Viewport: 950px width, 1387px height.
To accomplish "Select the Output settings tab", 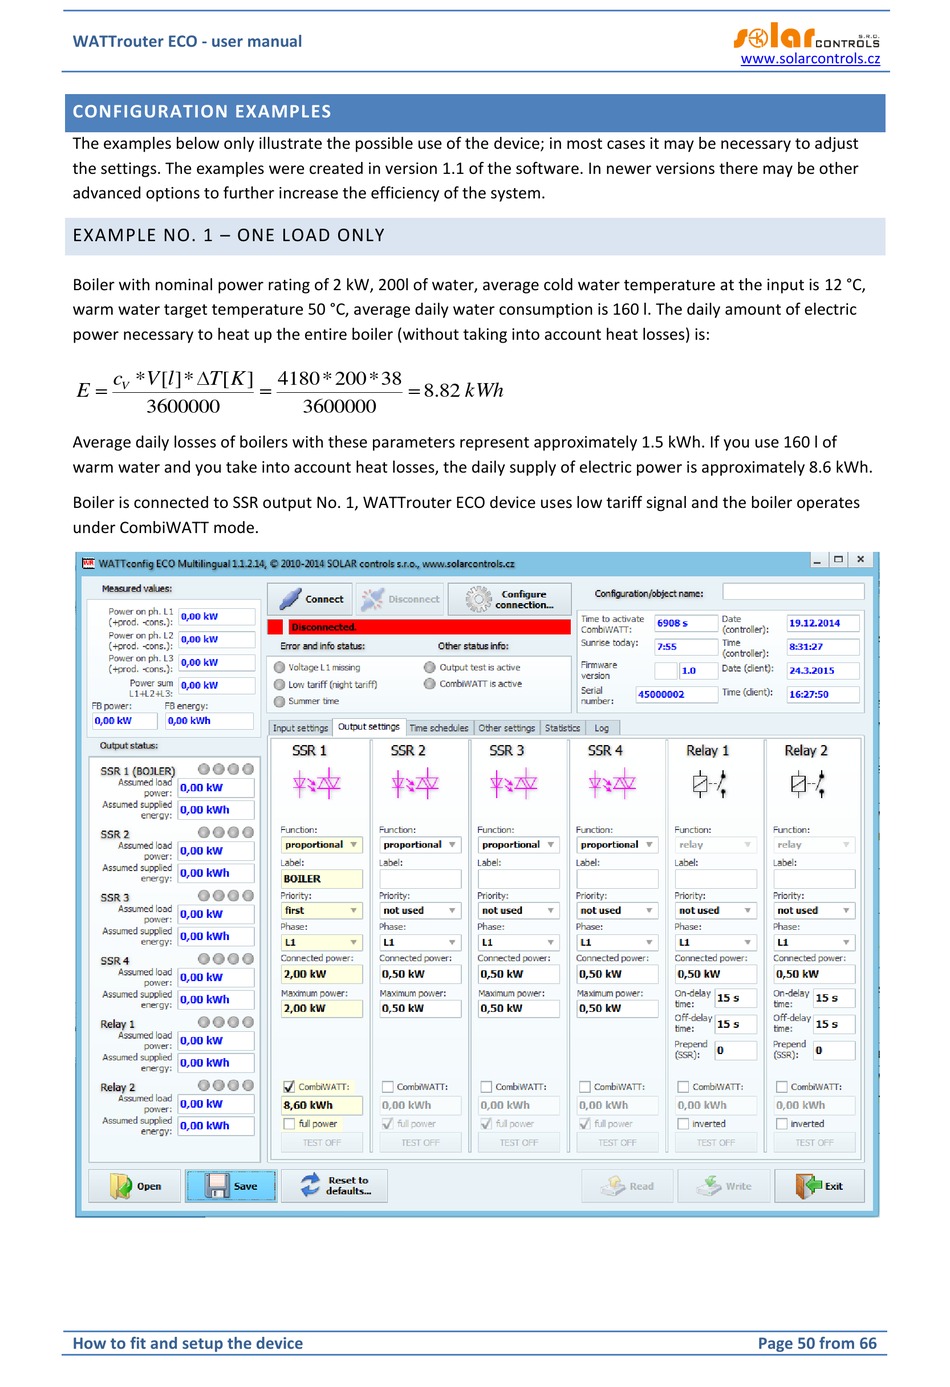I will tap(369, 727).
